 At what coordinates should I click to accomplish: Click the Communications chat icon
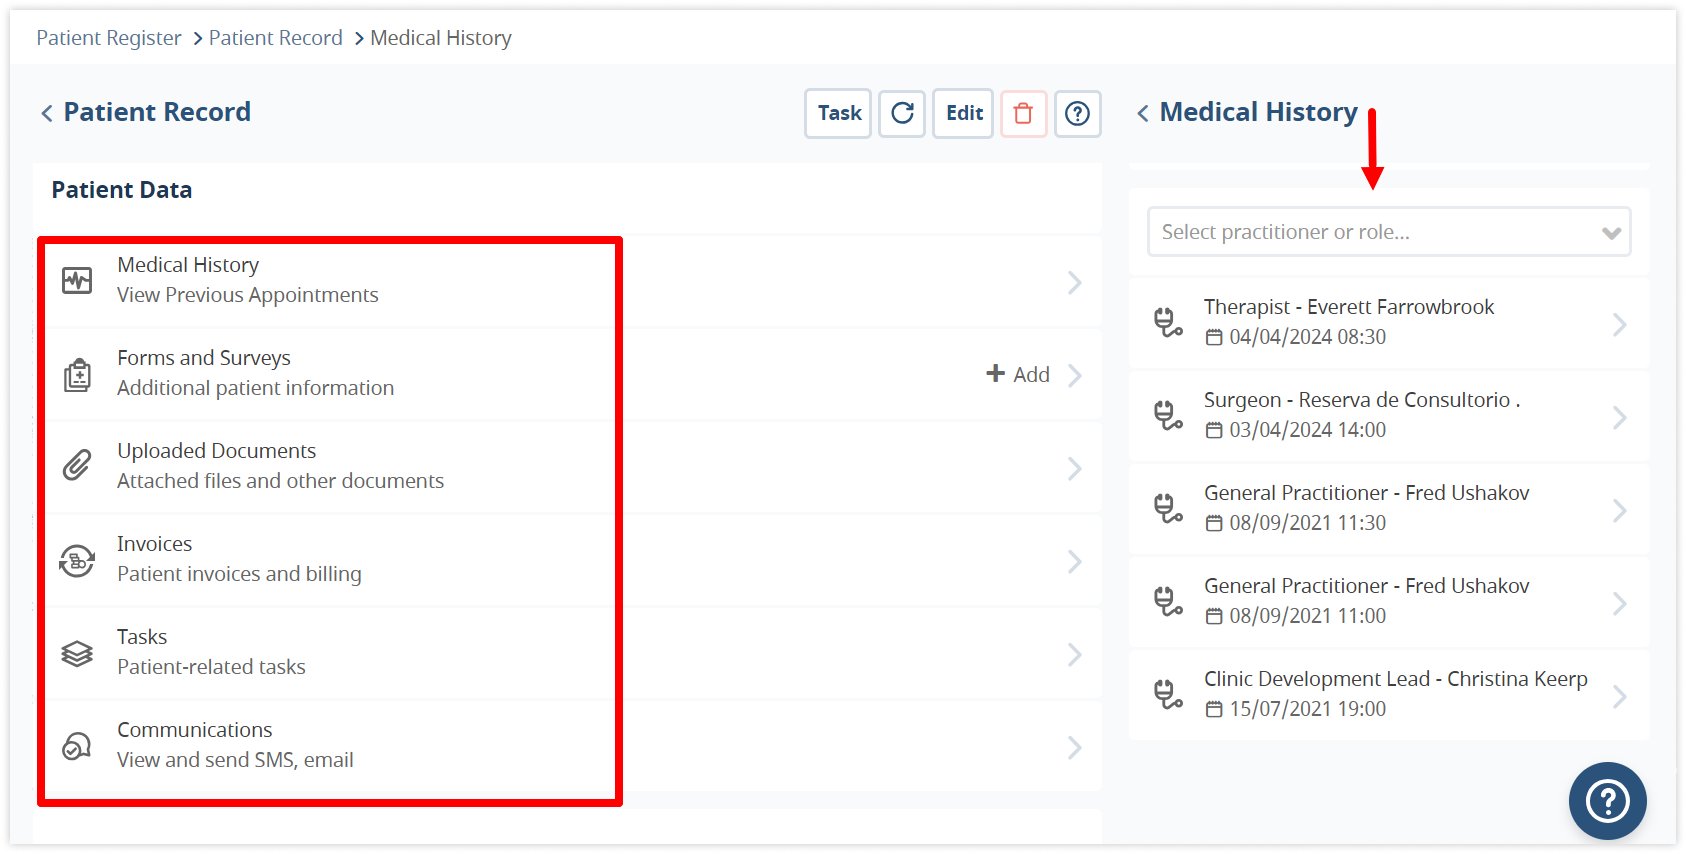point(77,746)
